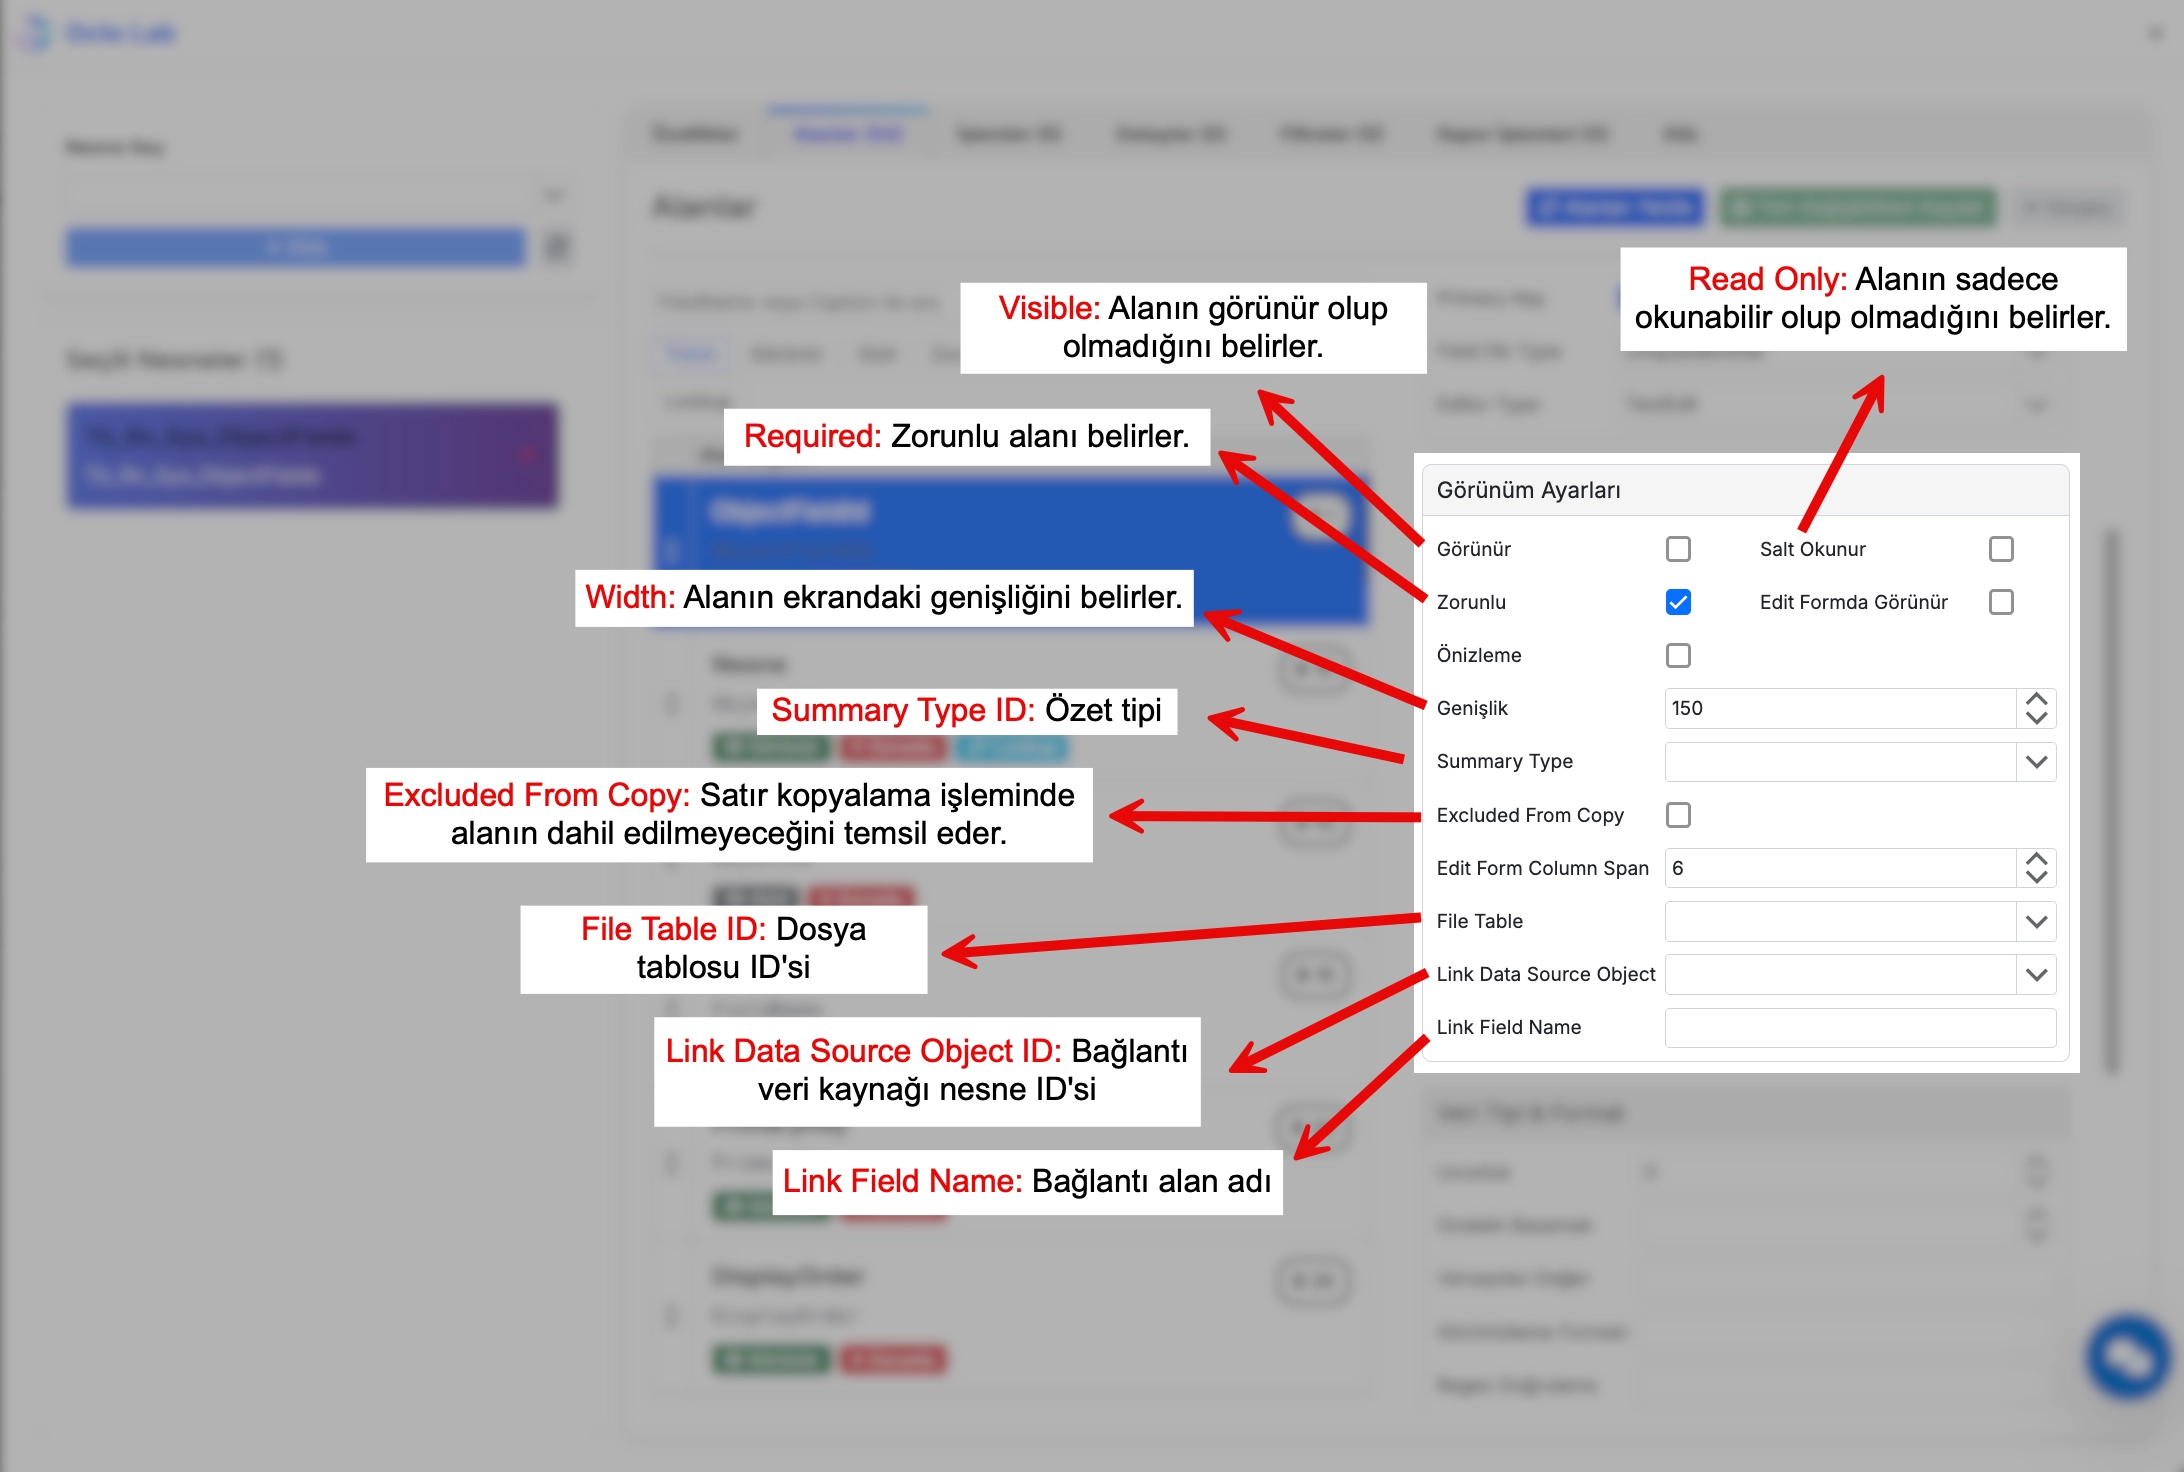The image size is (2184, 1472).
Task: Click the Link Data Source Object chevron
Action: 2036,974
